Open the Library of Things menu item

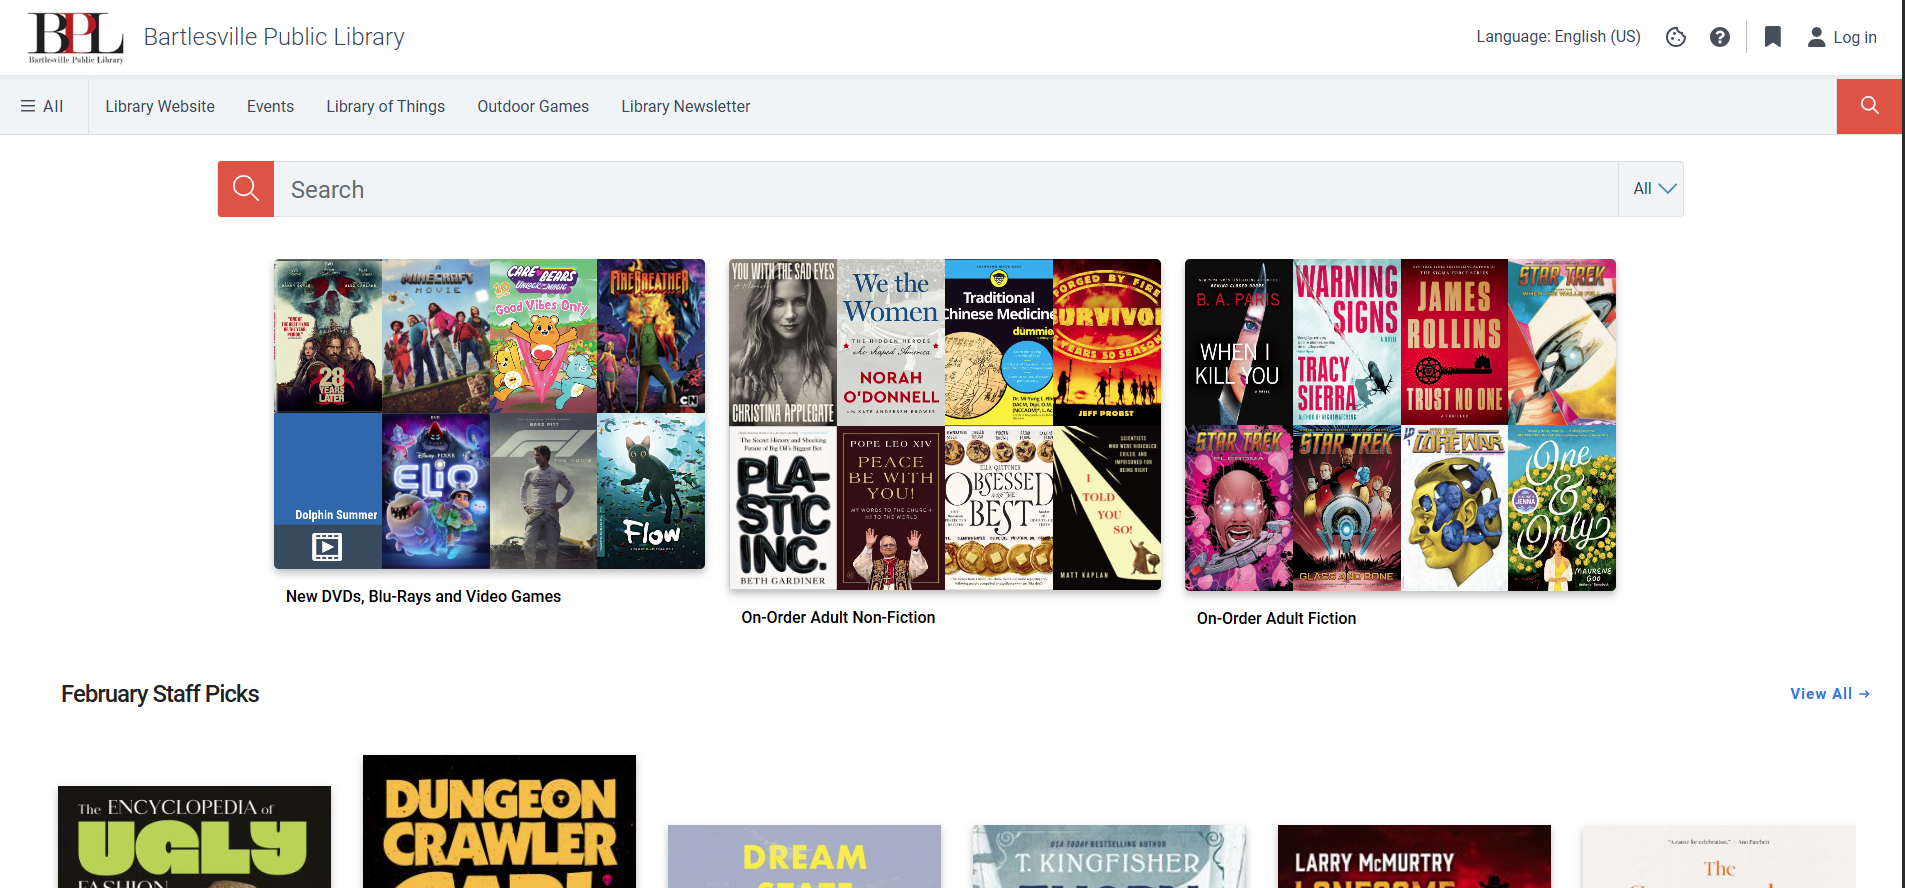click(385, 106)
